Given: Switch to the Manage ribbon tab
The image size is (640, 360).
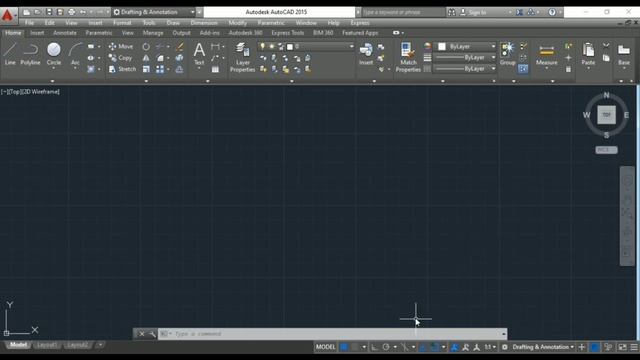Looking at the screenshot, I should point(153,33).
